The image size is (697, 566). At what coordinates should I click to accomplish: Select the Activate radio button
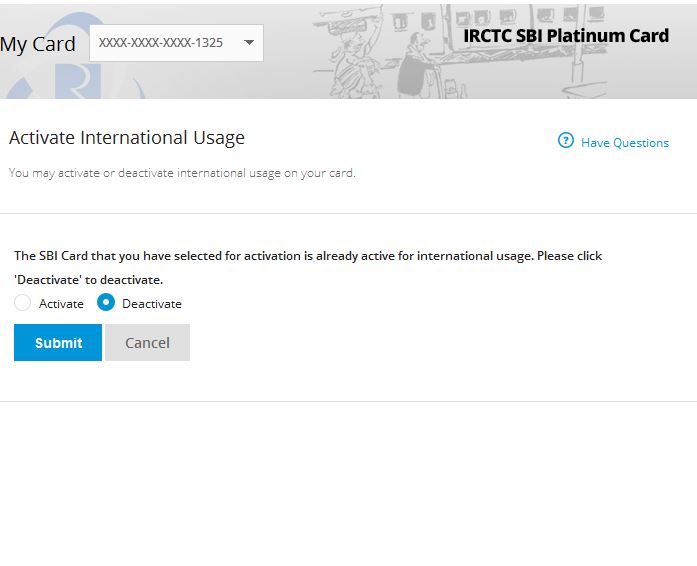(22, 302)
